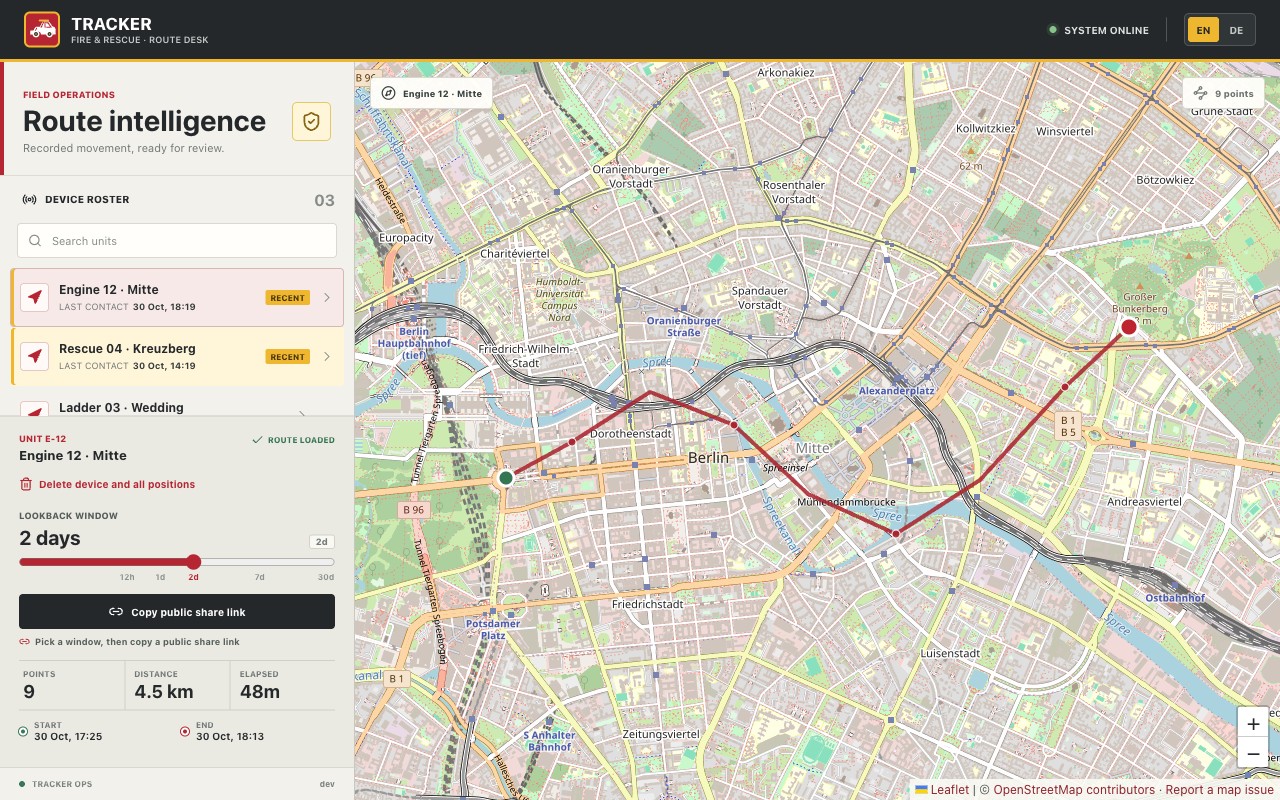Click the System Online status indicator
The image size is (1280, 800).
point(1098,30)
